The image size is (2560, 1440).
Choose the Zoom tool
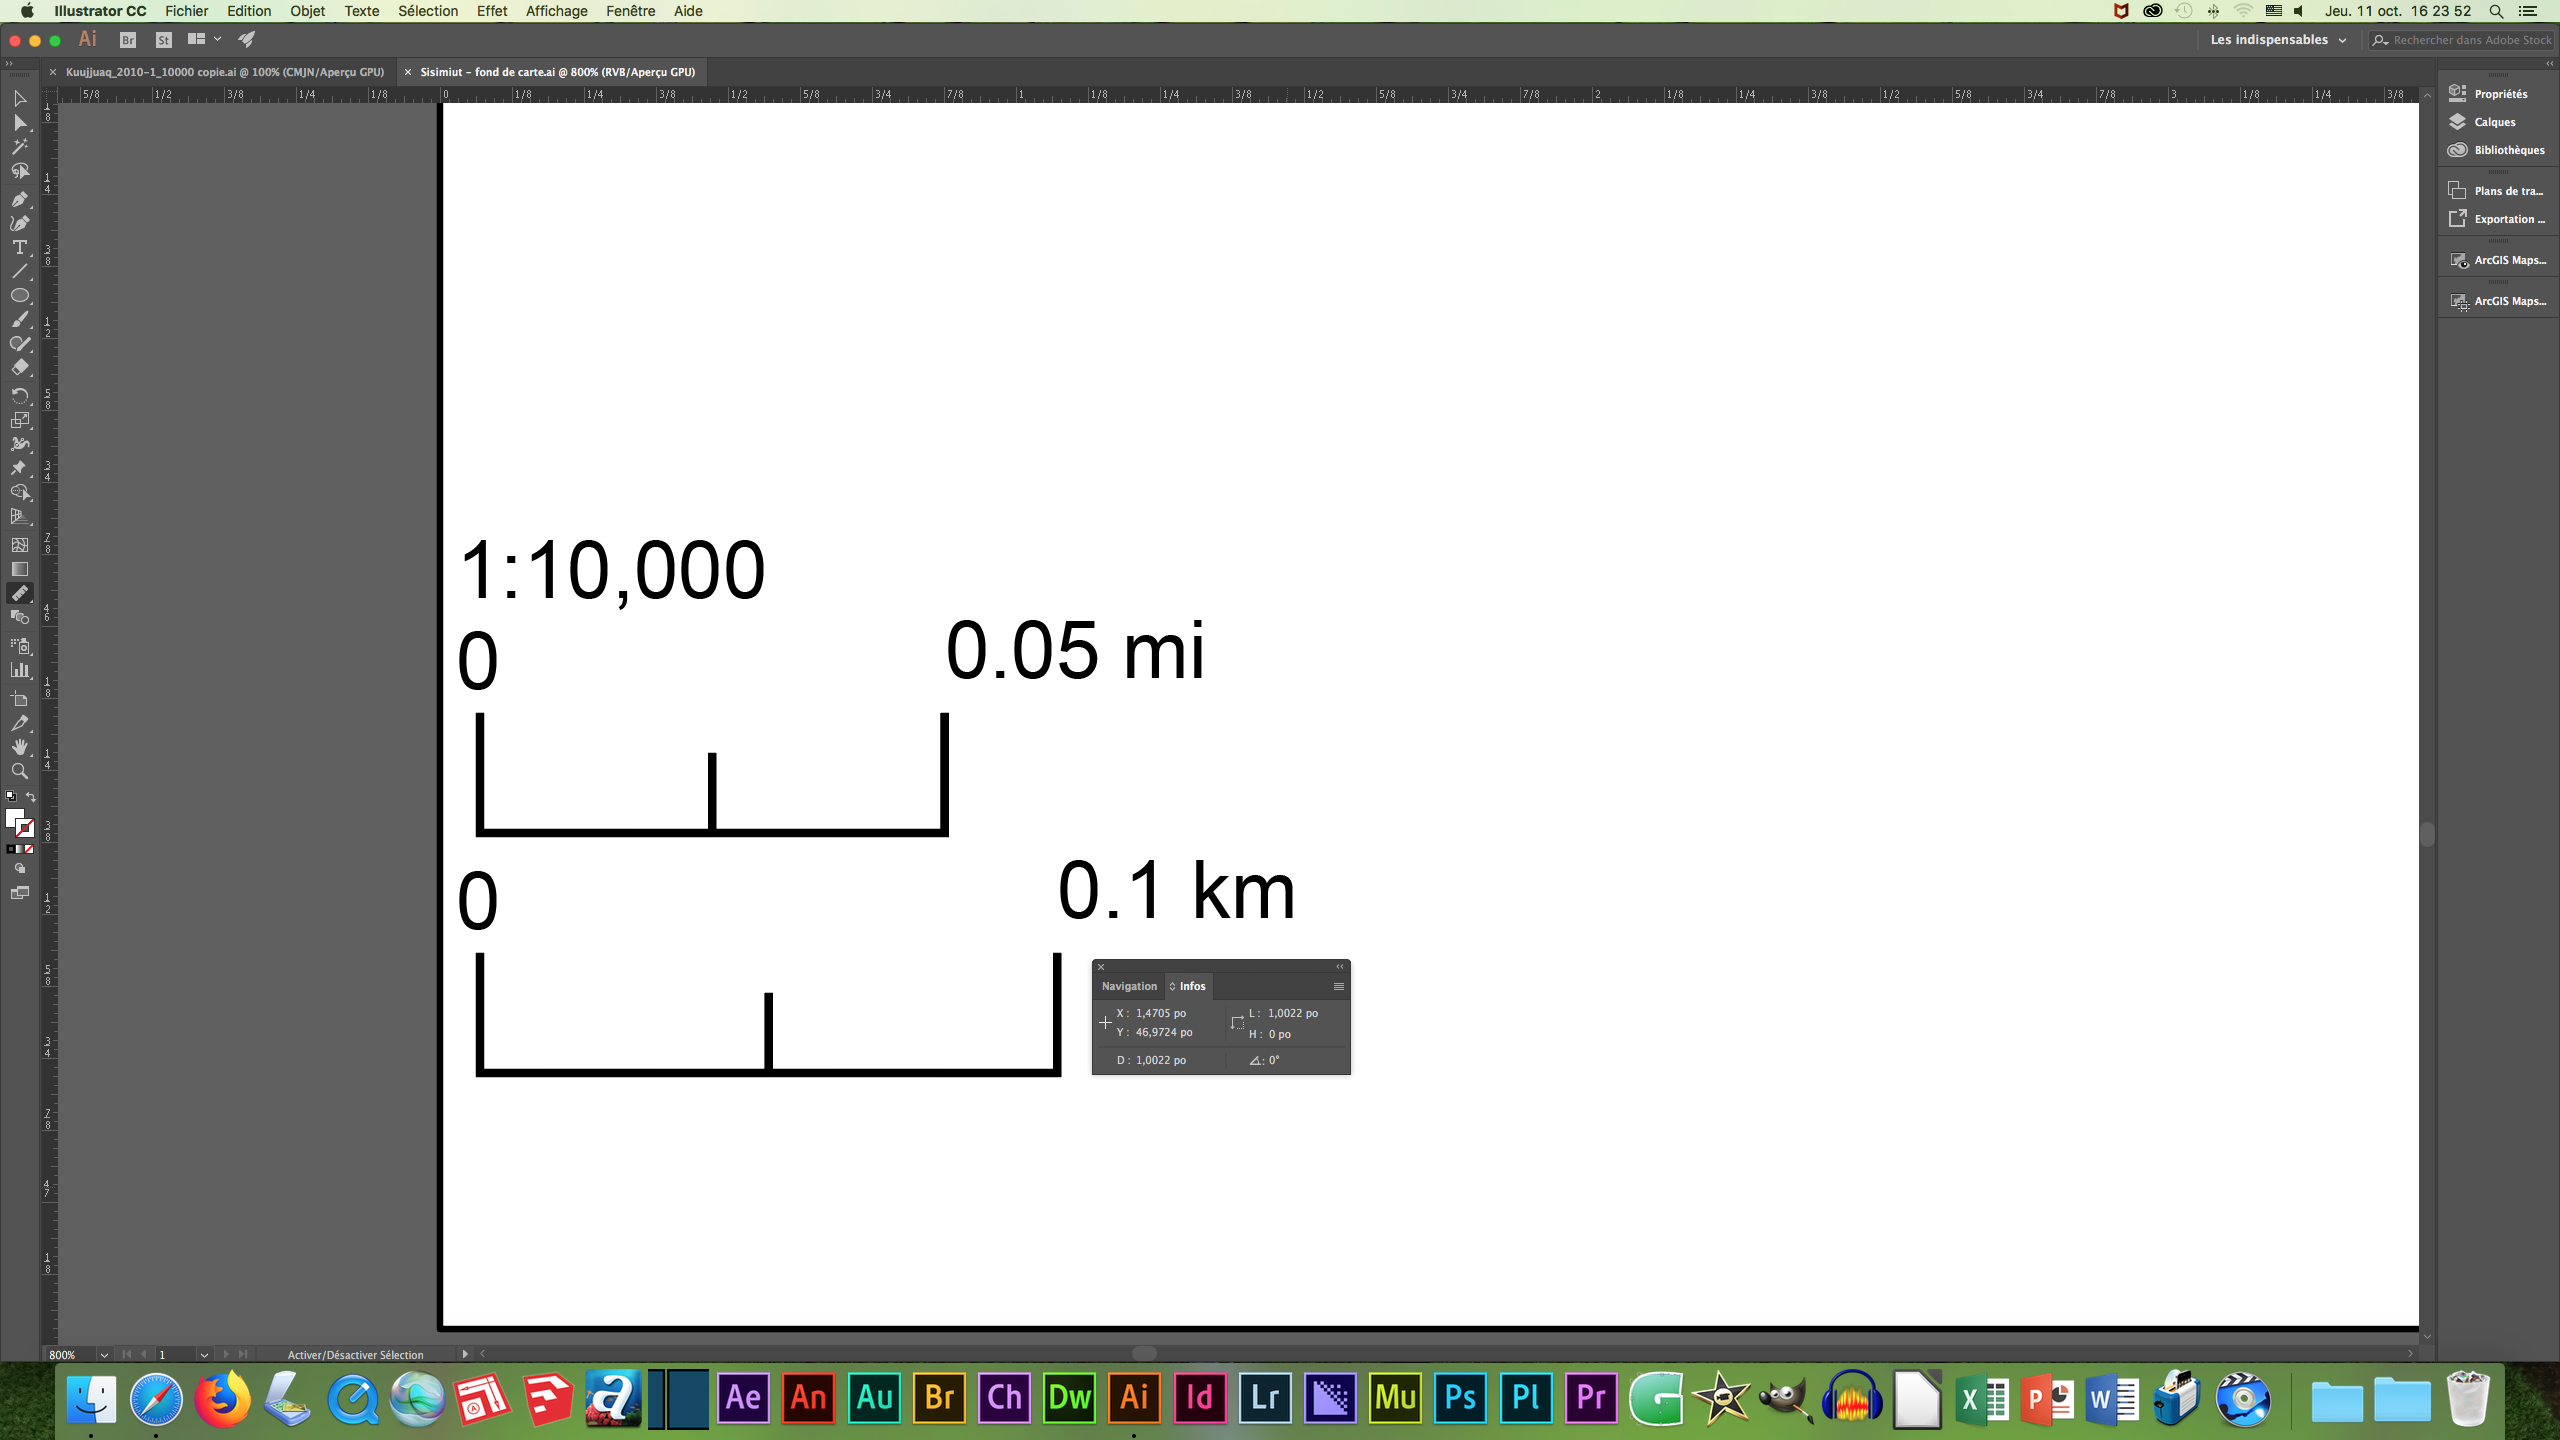(x=19, y=772)
